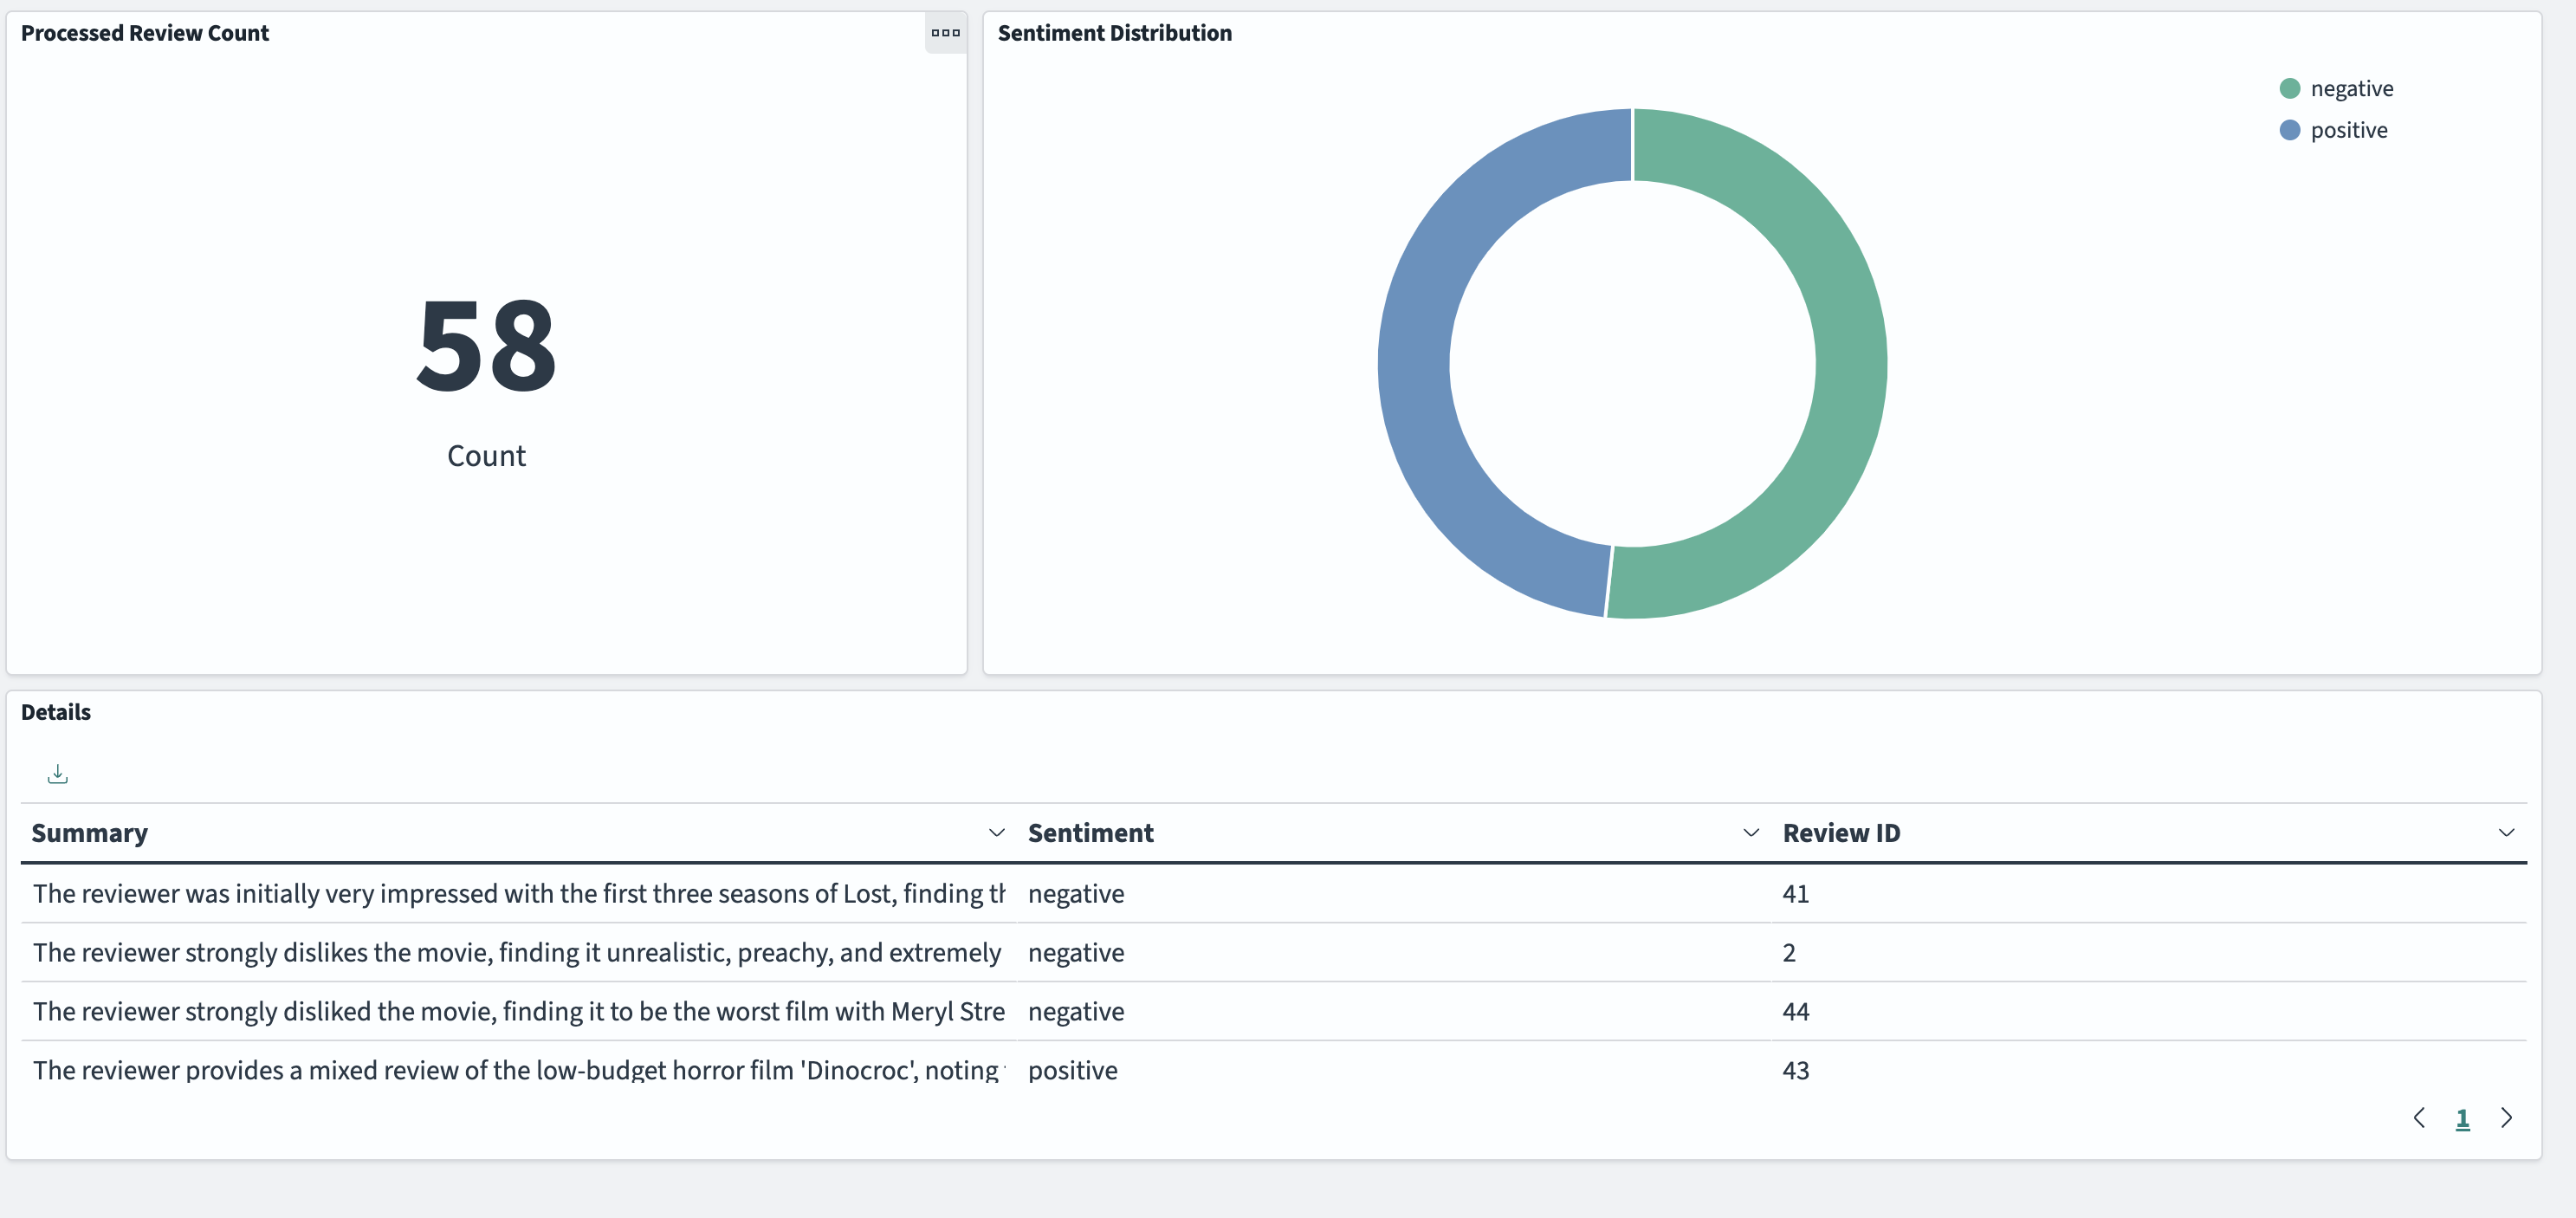
Task: Go to the previous table page arrow
Action: tap(2419, 1117)
